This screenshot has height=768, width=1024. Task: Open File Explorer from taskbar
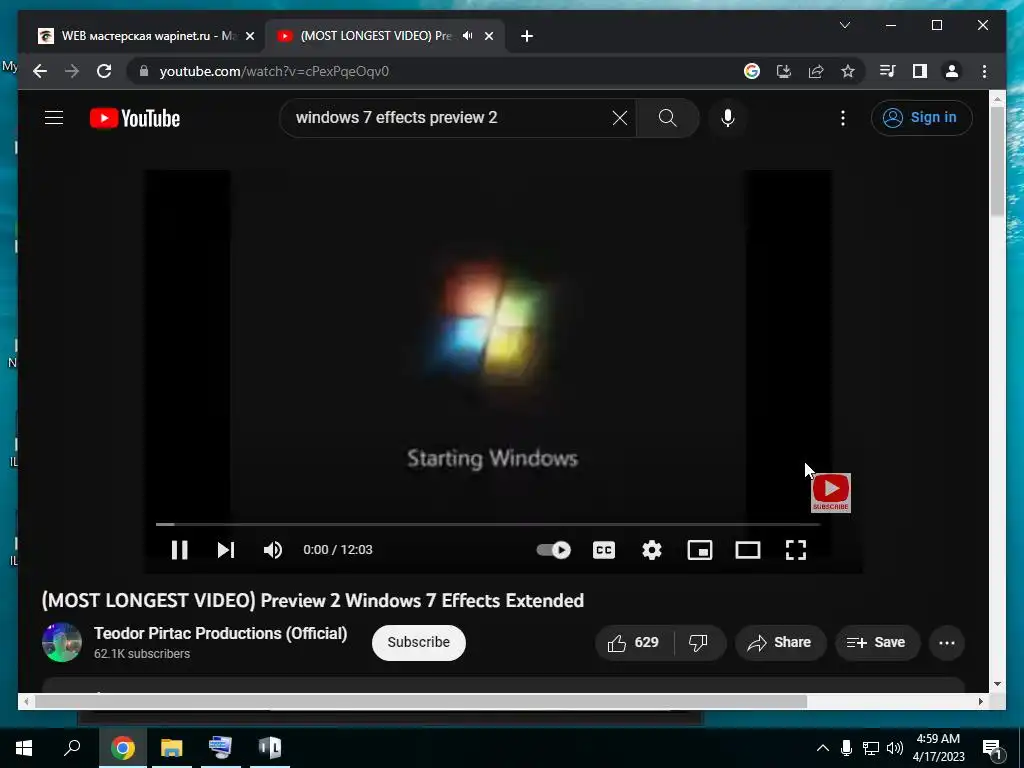click(172, 748)
